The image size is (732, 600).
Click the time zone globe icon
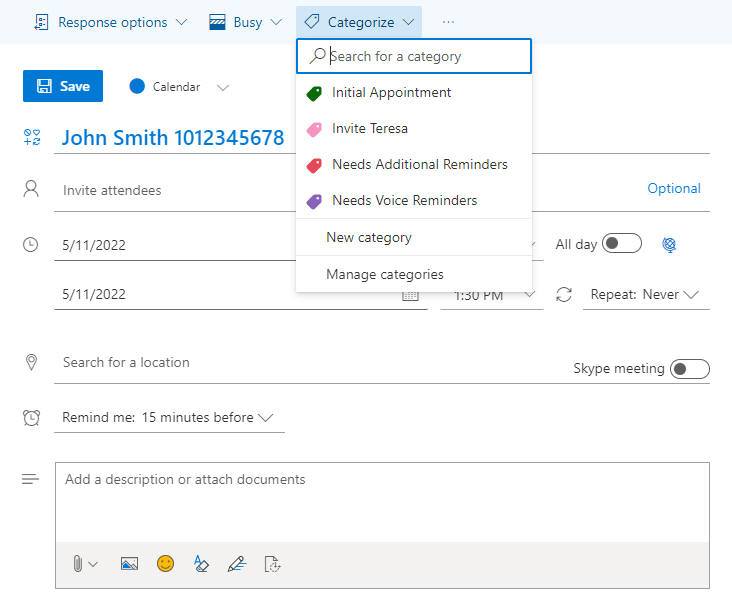click(x=670, y=244)
